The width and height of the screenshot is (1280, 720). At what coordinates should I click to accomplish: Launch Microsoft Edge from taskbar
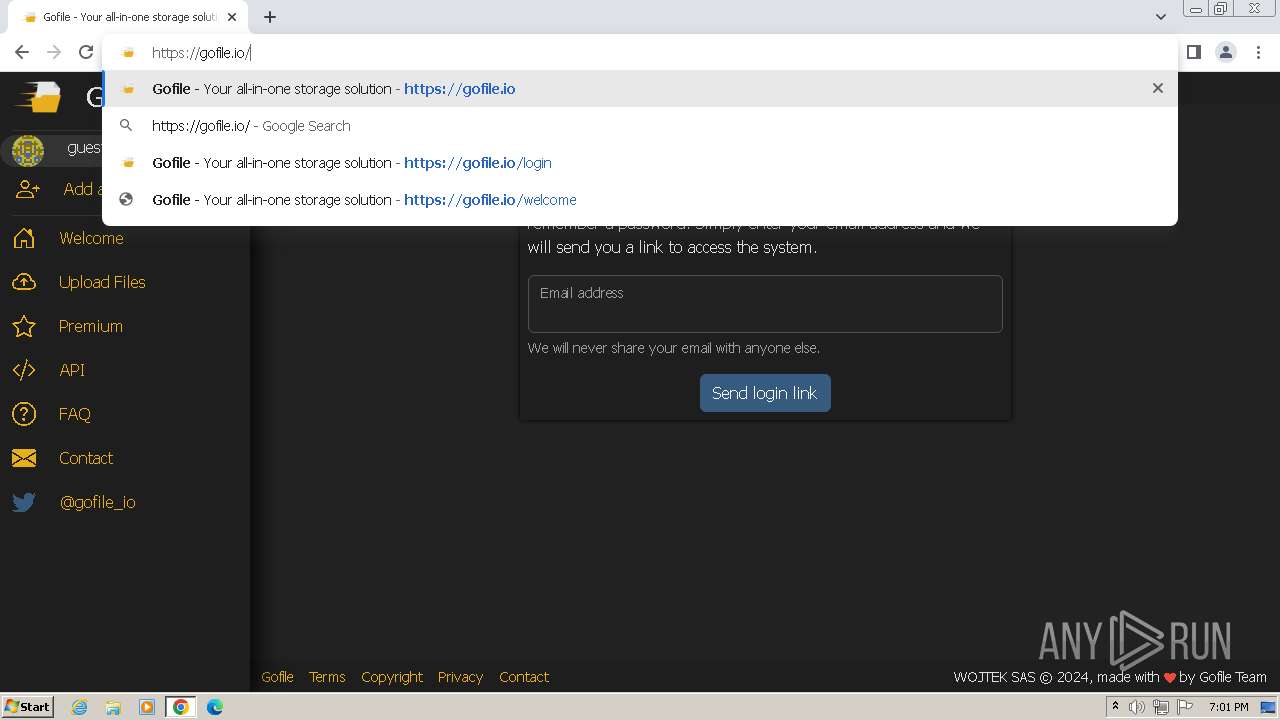(x=215, y=707)
